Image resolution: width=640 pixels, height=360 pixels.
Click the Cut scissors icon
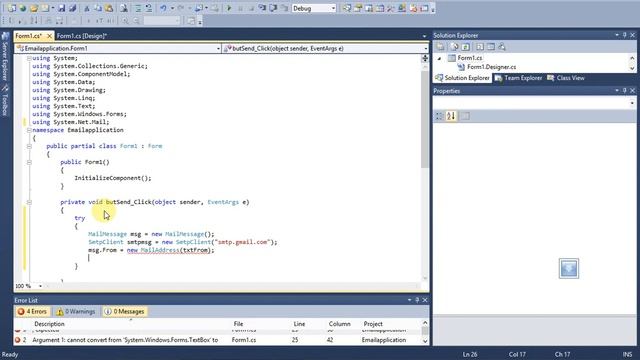pyautogui.click(x=87, y=8)
